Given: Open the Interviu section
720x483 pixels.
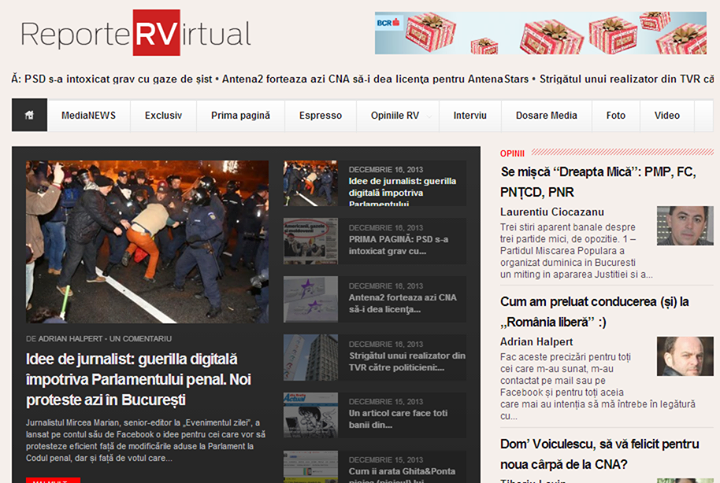Looking at the screenshot, I should pos(470,115).
